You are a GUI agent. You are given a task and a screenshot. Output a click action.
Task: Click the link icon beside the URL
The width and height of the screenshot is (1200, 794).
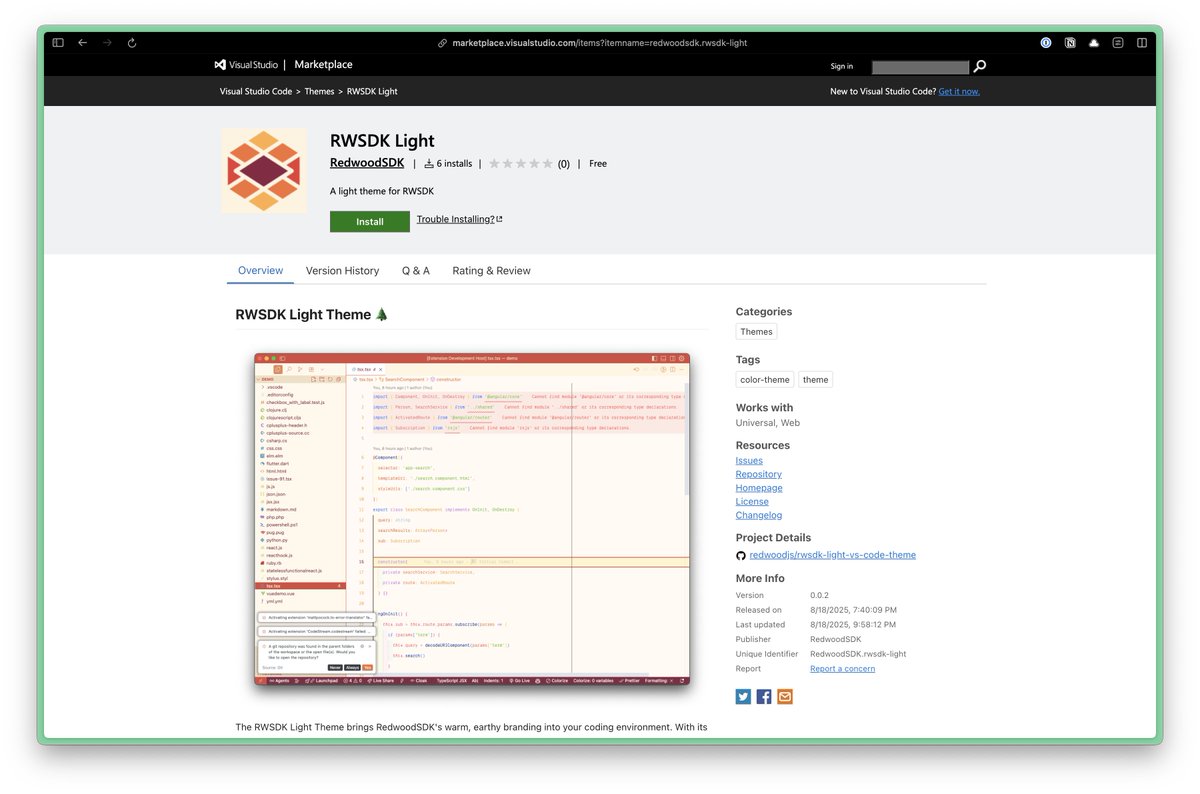442,43
